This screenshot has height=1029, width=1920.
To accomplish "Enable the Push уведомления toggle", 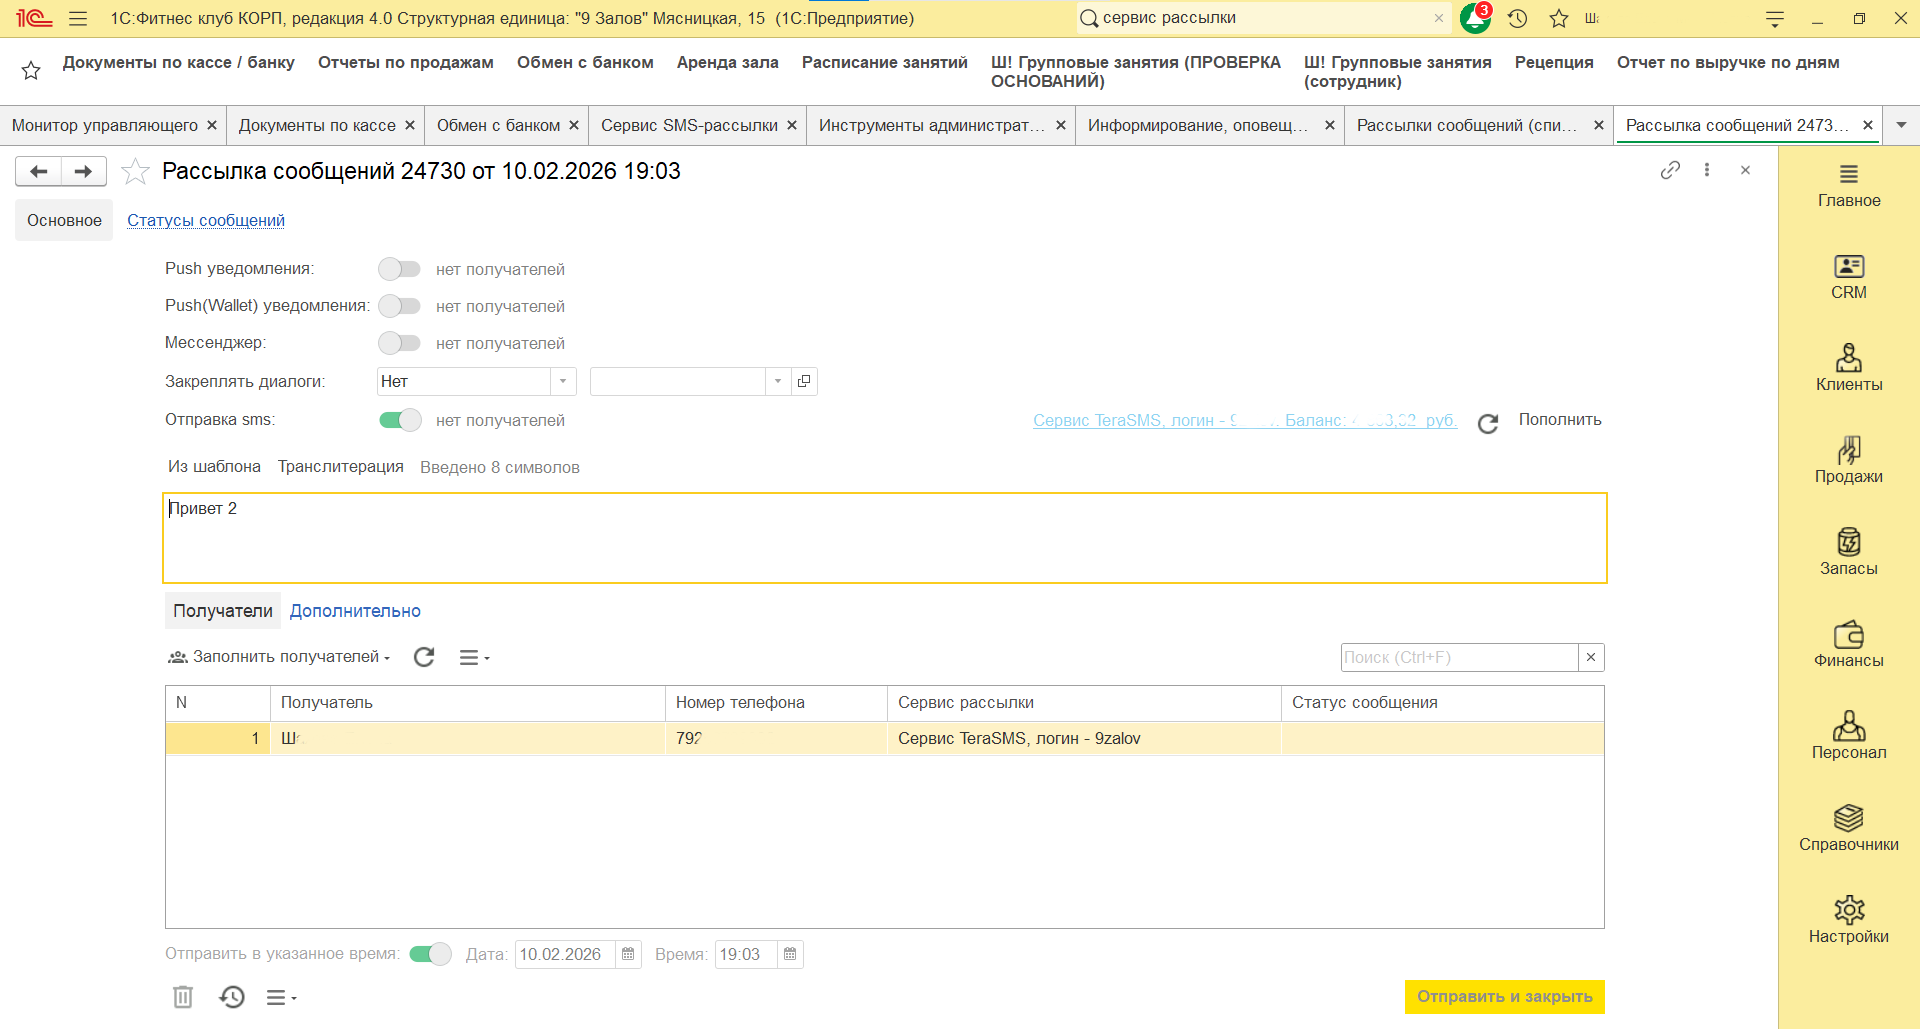I will click(x=400, y=269).
